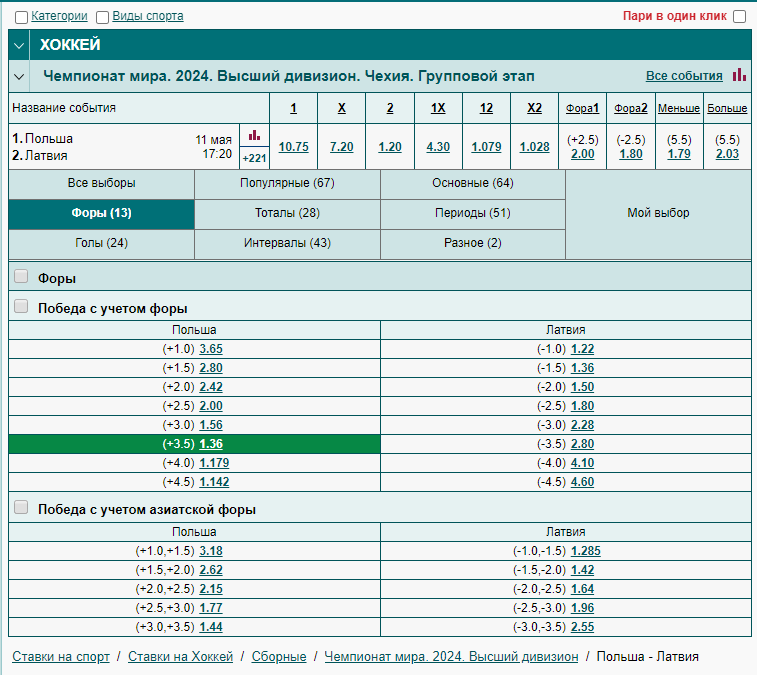Viewport: 757px width, 675px height.
Task: Toggle Победа с учетом форы checkbox
Action: [x=21, y=306]
